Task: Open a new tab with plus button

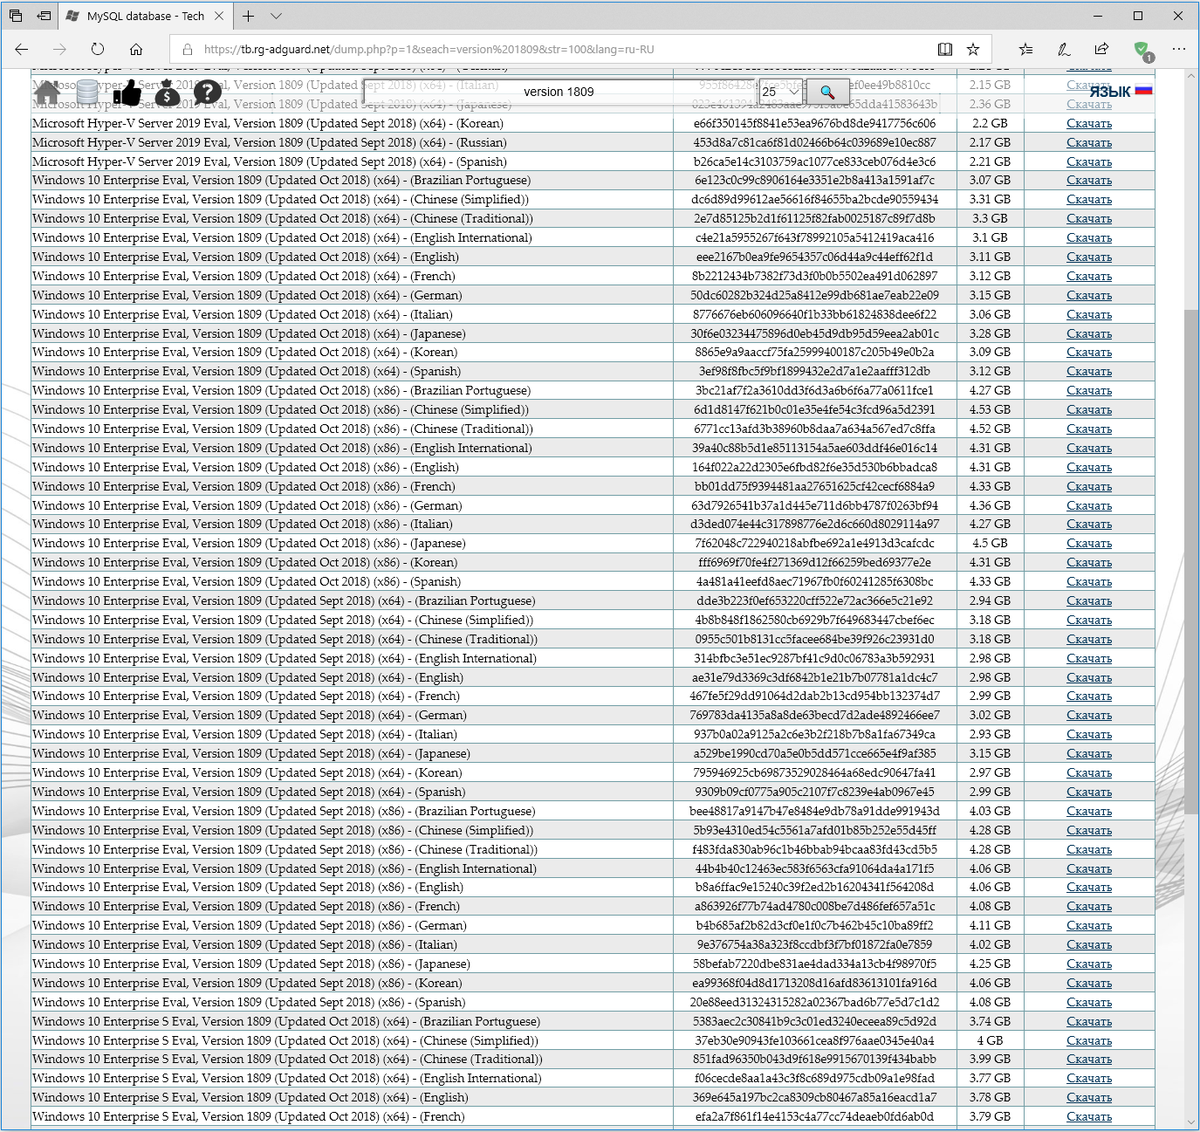Action: click(x=248, y=16)
